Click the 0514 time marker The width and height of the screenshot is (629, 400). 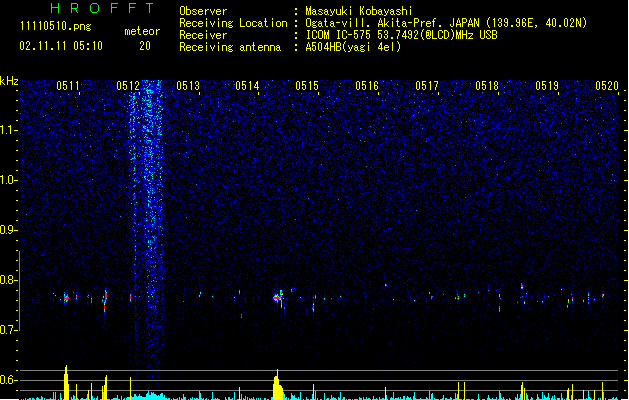tap(247, 86)
